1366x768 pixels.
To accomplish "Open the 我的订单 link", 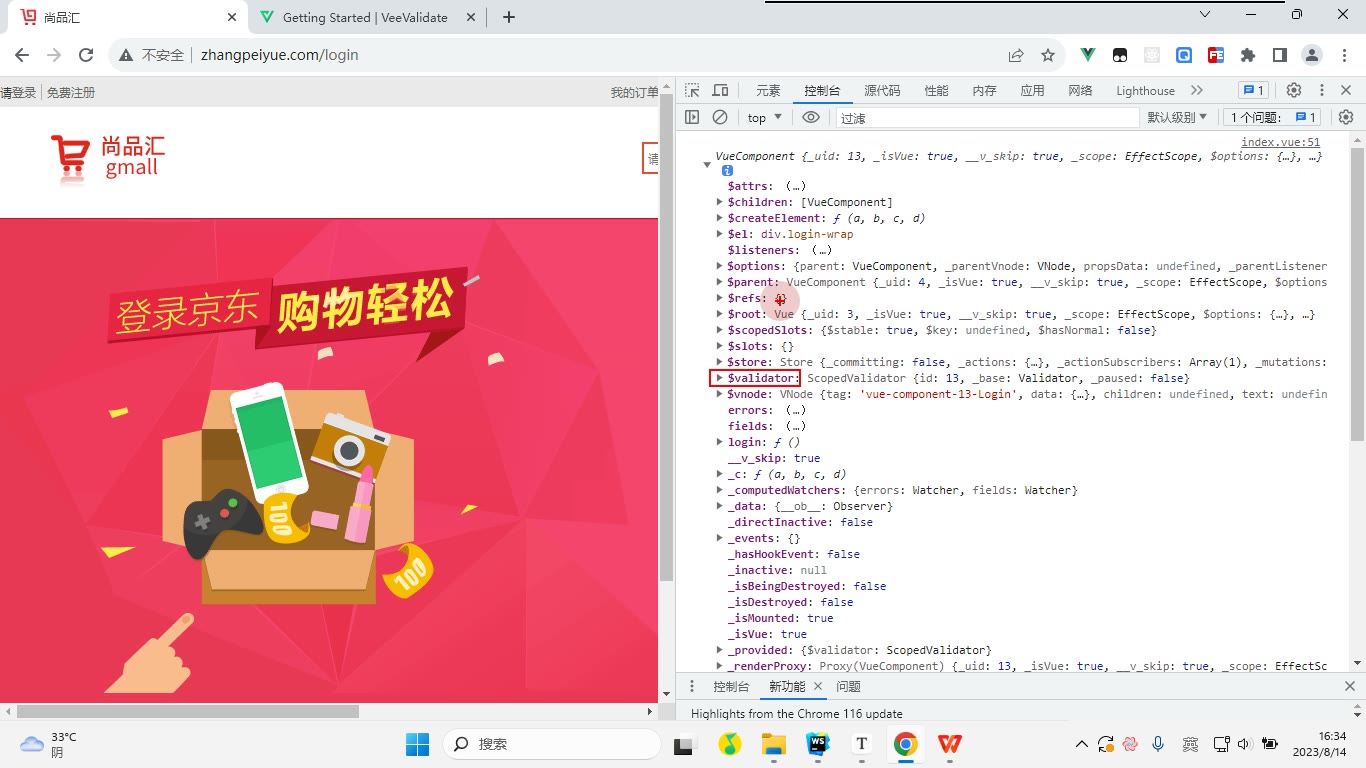I will click(x=634, y=93).
